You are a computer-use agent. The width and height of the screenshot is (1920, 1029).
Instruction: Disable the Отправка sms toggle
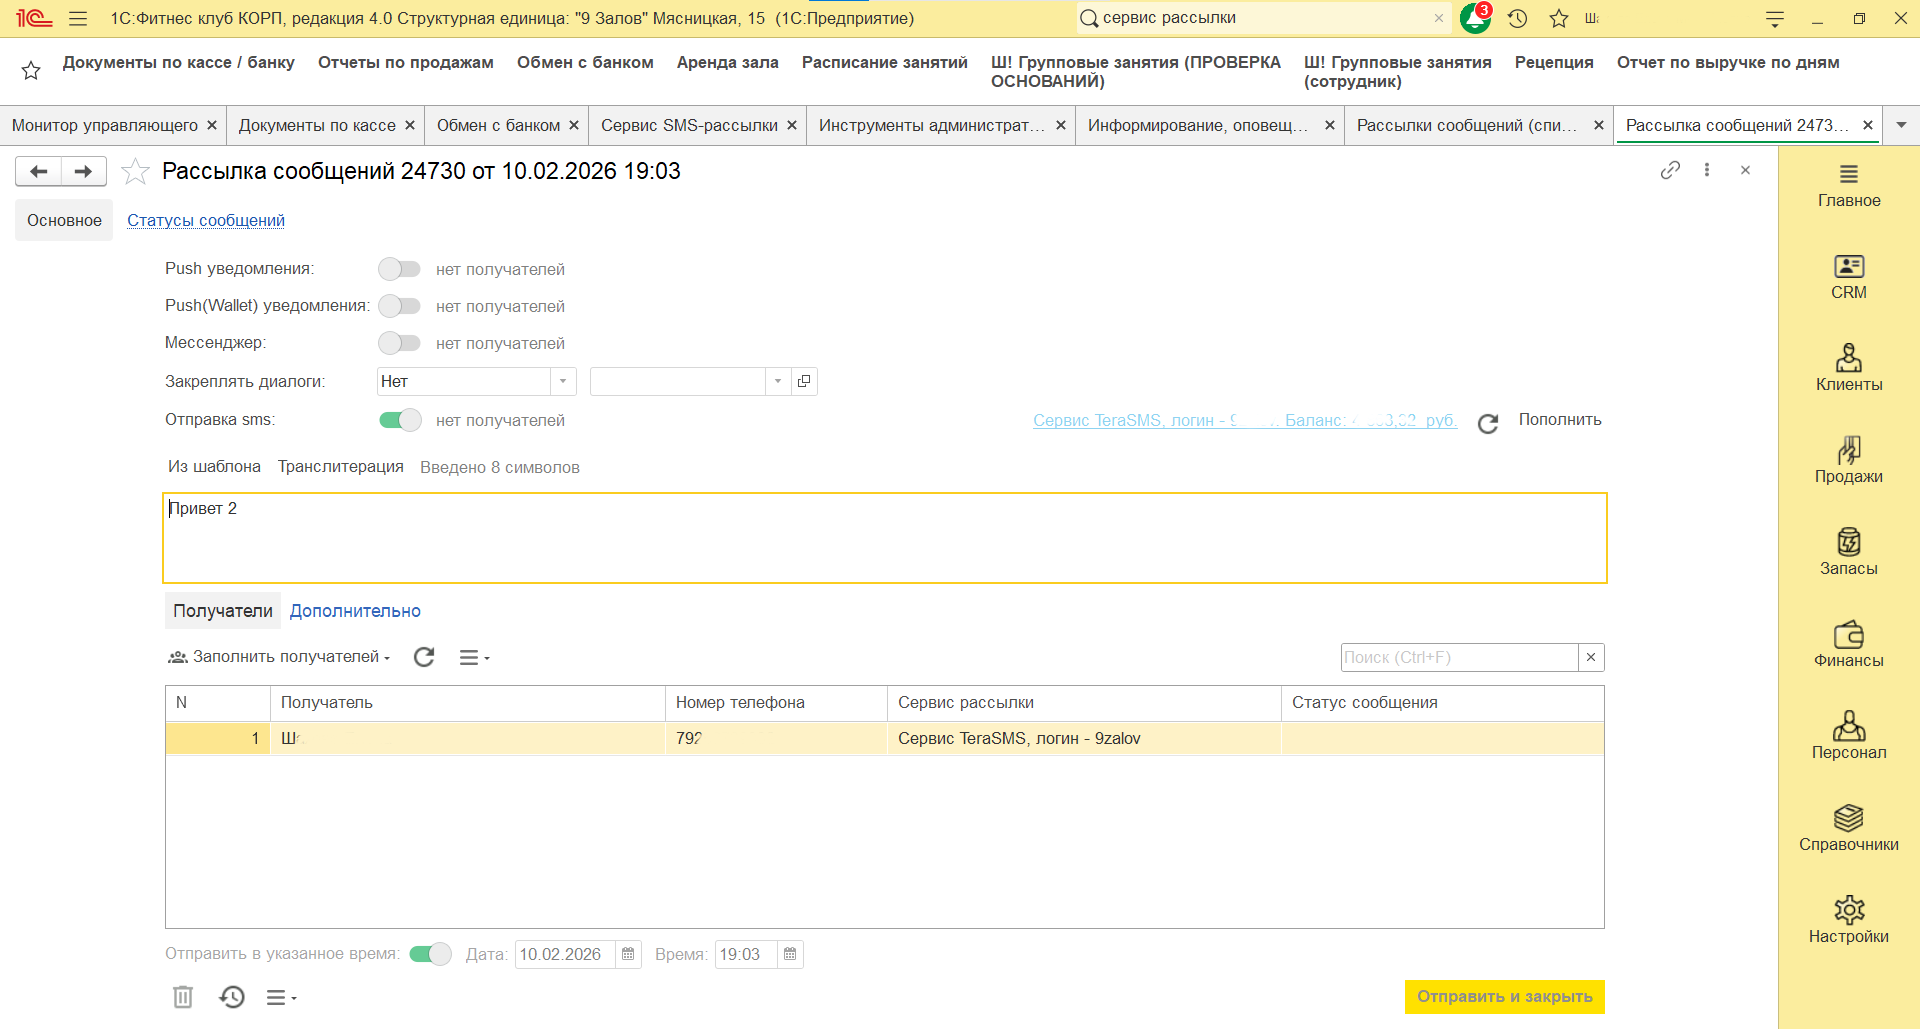tap(400, 420)
